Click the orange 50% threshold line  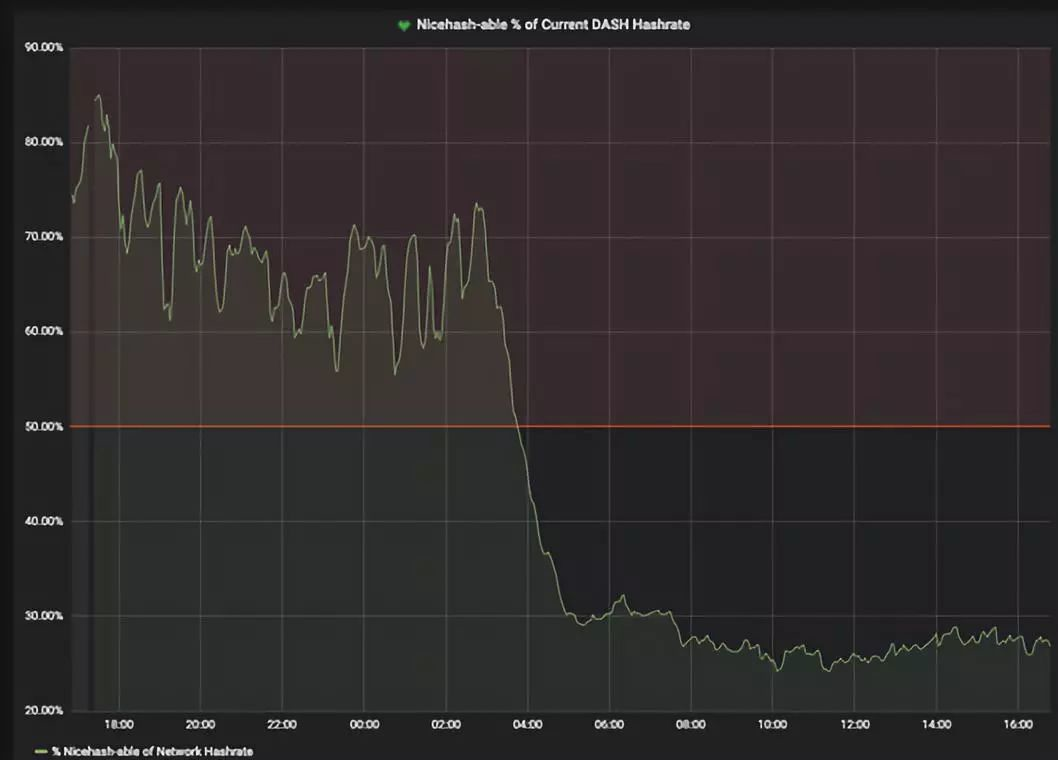point(559,426)
